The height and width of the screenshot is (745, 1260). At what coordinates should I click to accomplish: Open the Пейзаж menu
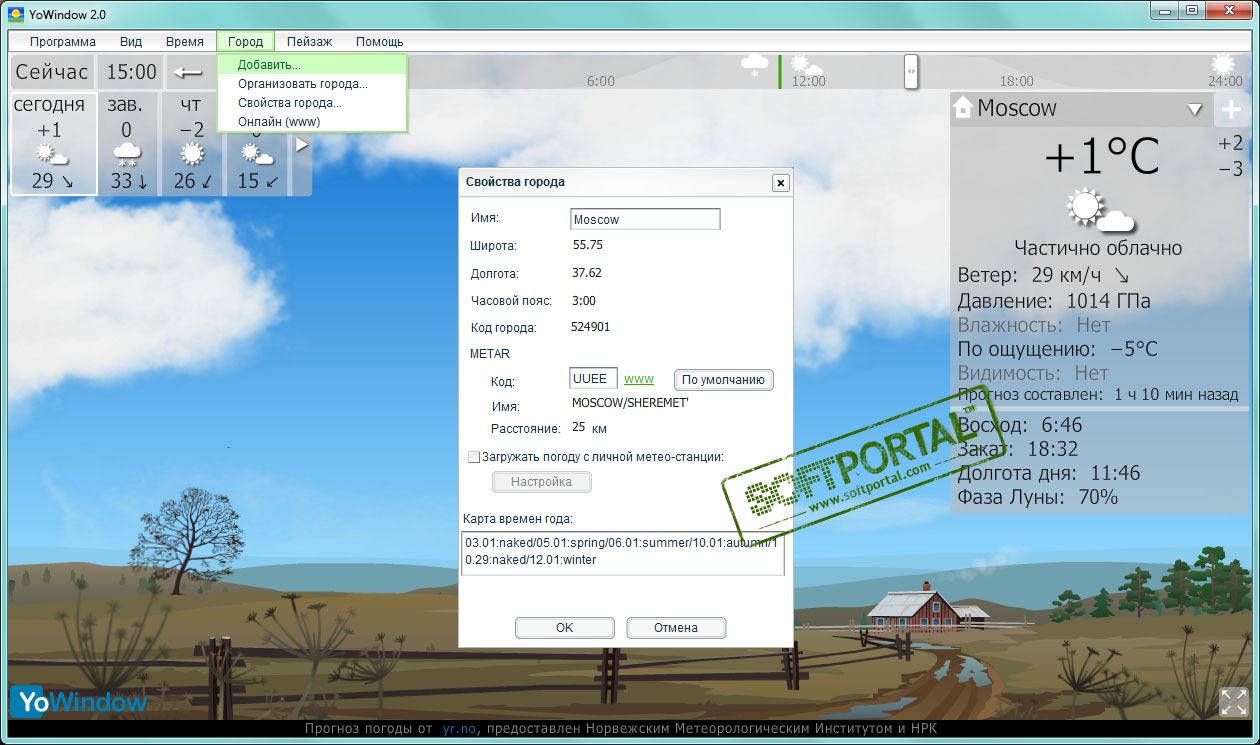[x=309, y=42]
